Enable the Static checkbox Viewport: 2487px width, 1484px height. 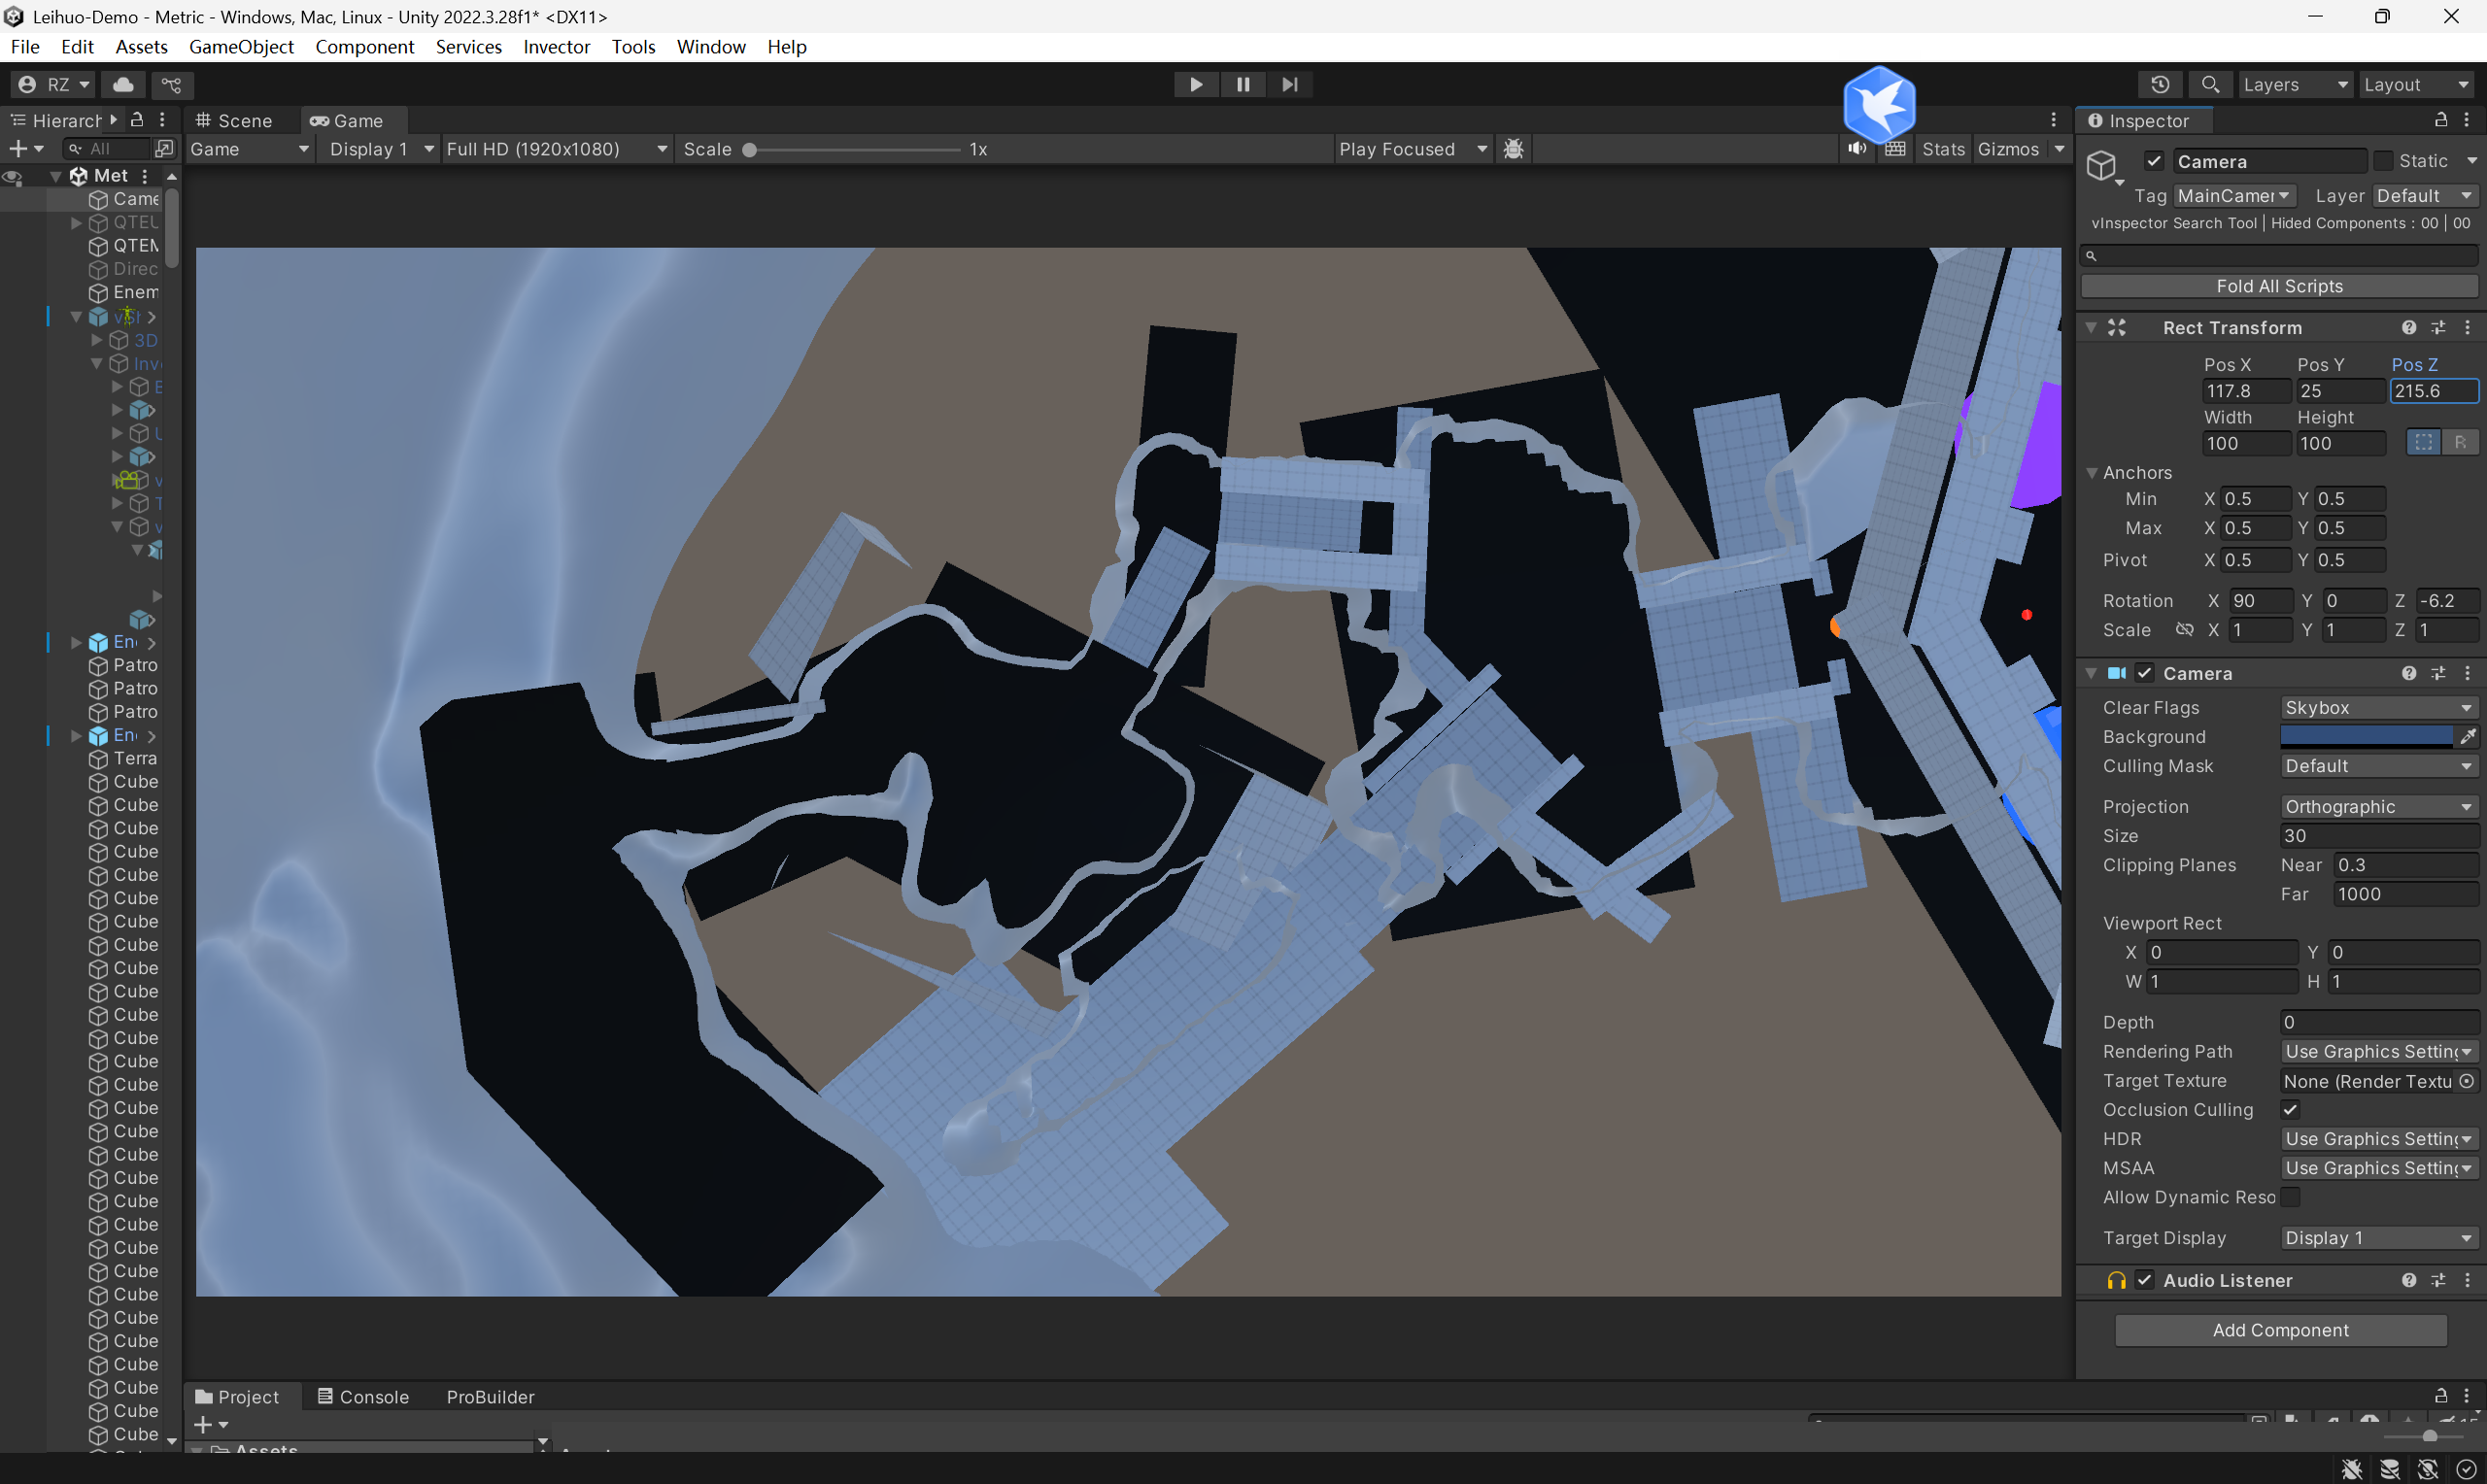point(2384,161)
